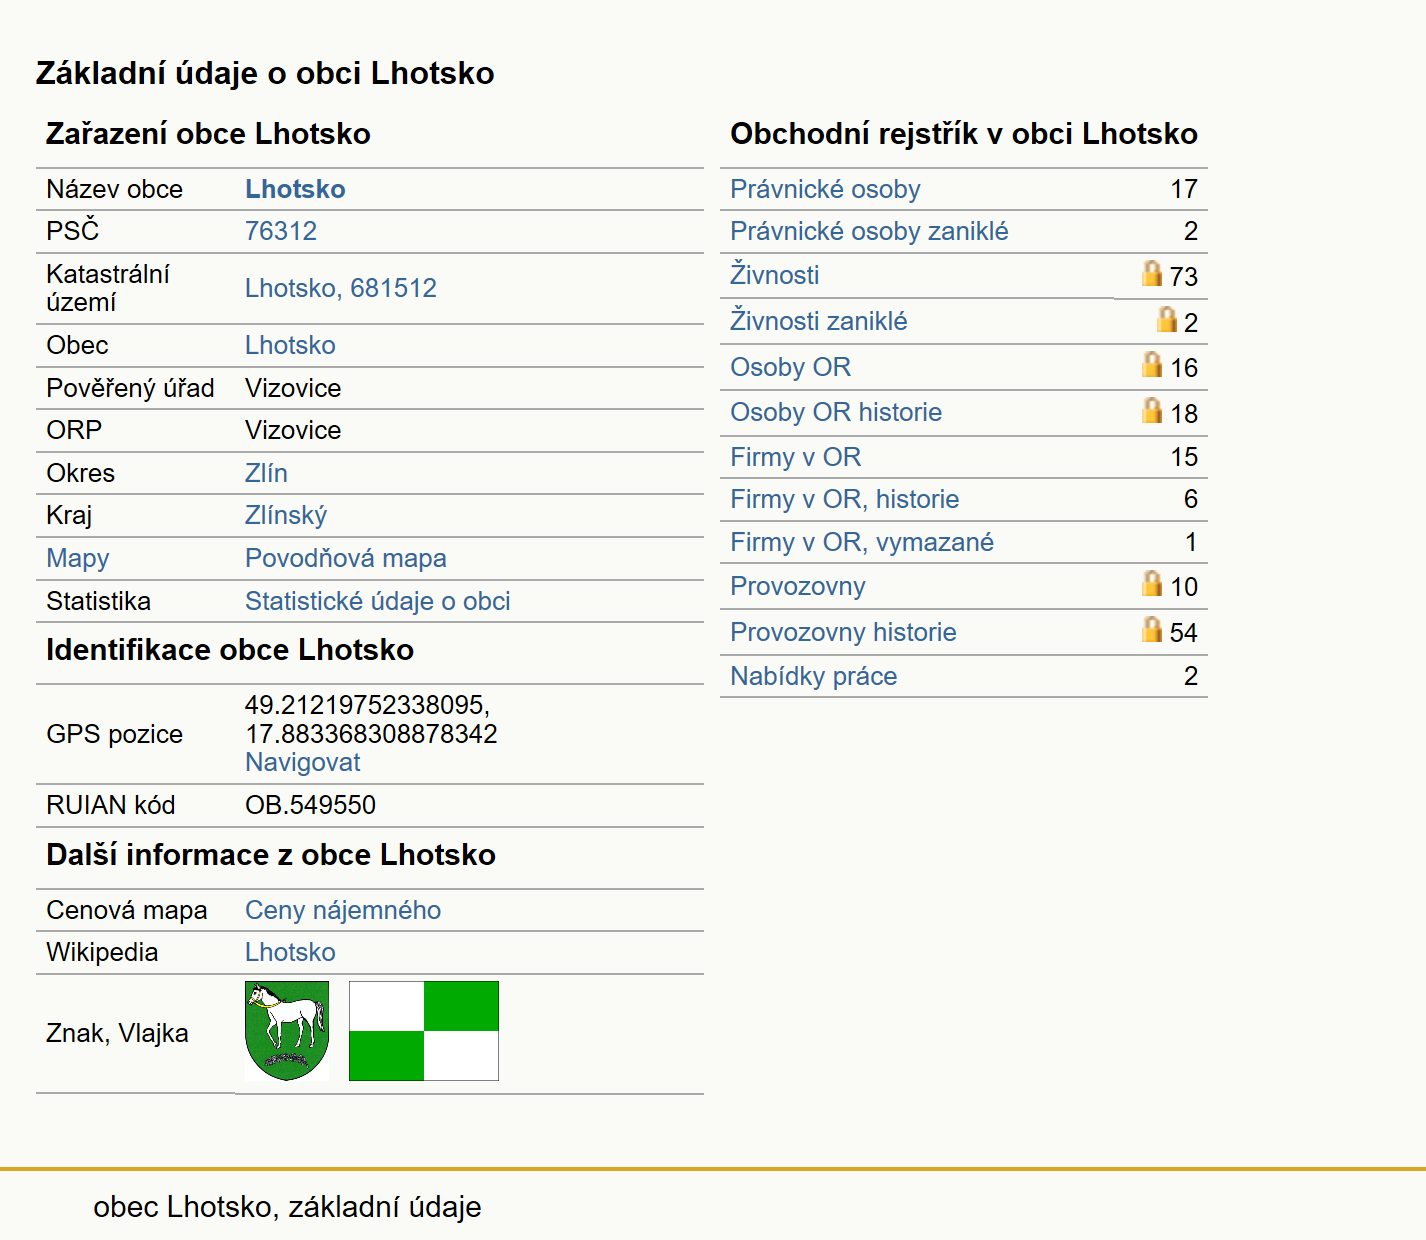Screen dimensions: 1426x1240
Task: Click the lock icon beside Živnosti count 73
Action: coord(1152,273)
